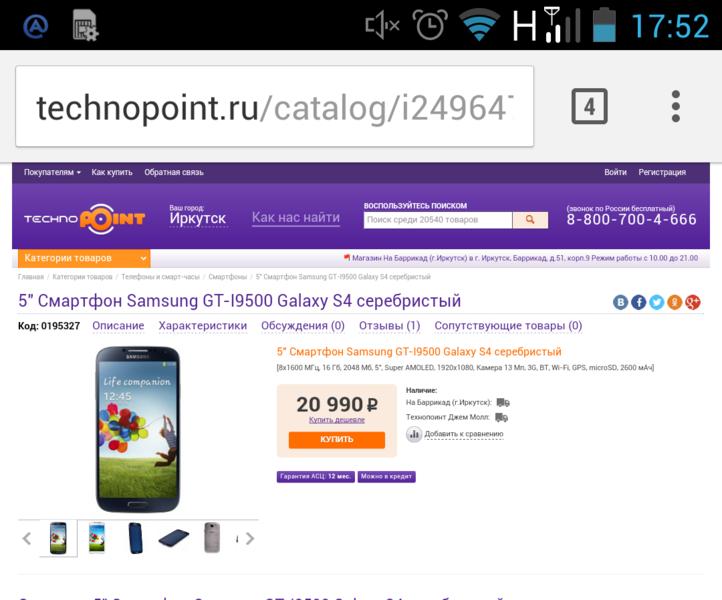Show next product thumbnails with right arrow
Image resolution: width=722 pixels, height=600 pixels.
250,538
